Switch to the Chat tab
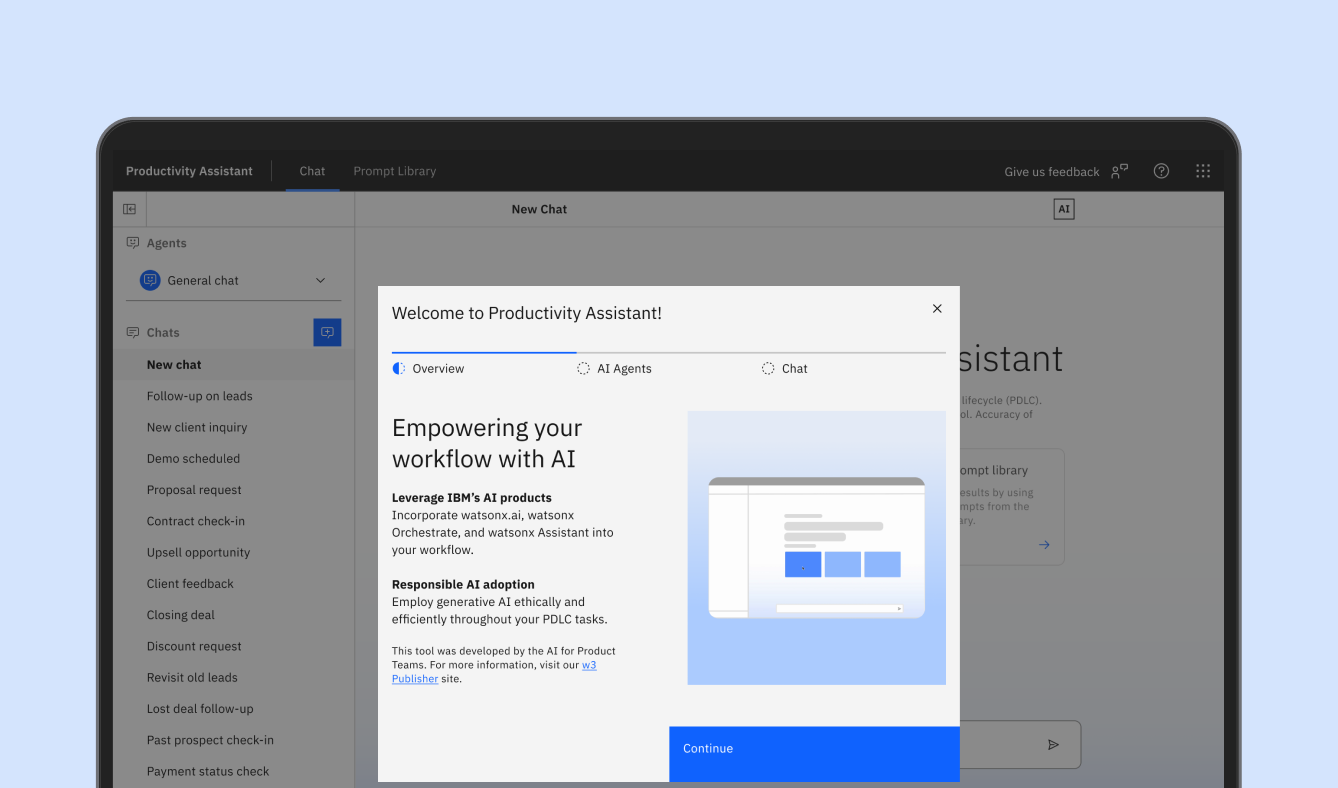Screen dimensions: 1338x788 click(312, 171)
